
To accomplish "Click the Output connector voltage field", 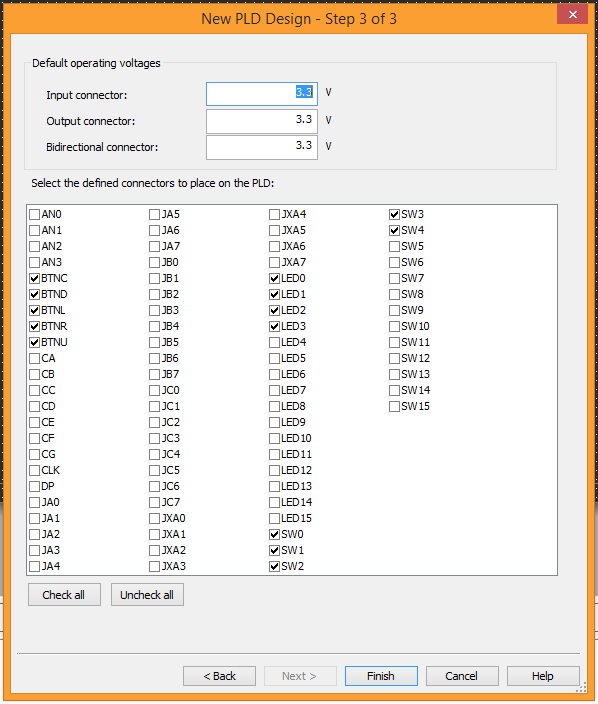I will coord(262,121).
